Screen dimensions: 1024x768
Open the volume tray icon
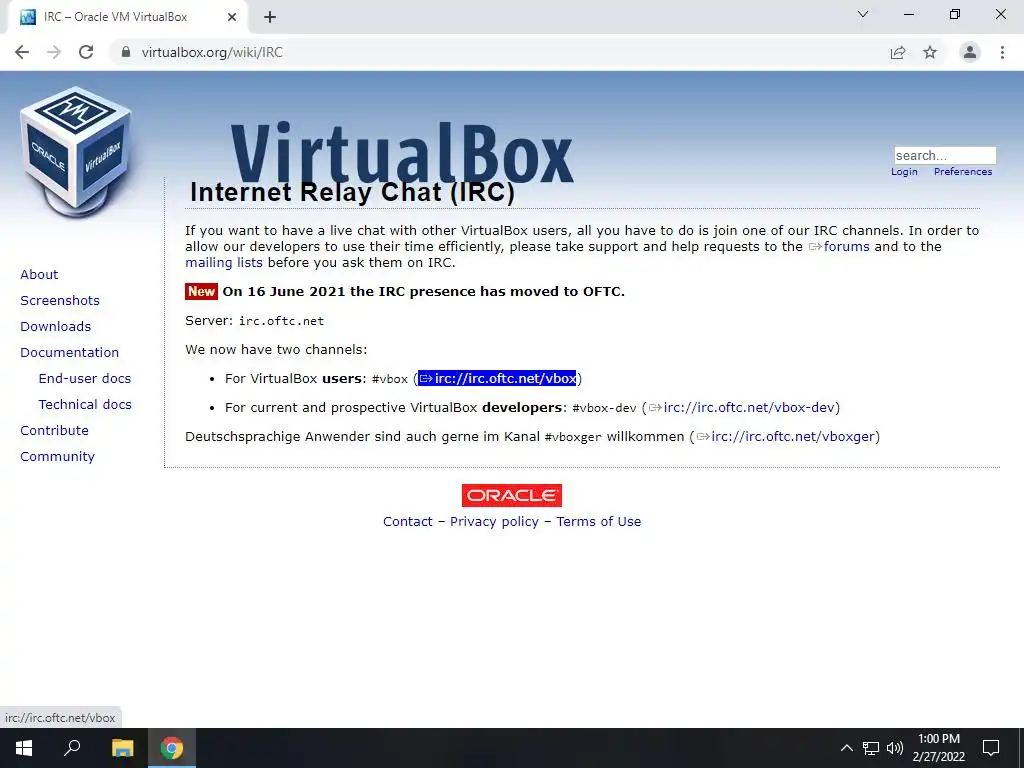click(x=895, y=748)
